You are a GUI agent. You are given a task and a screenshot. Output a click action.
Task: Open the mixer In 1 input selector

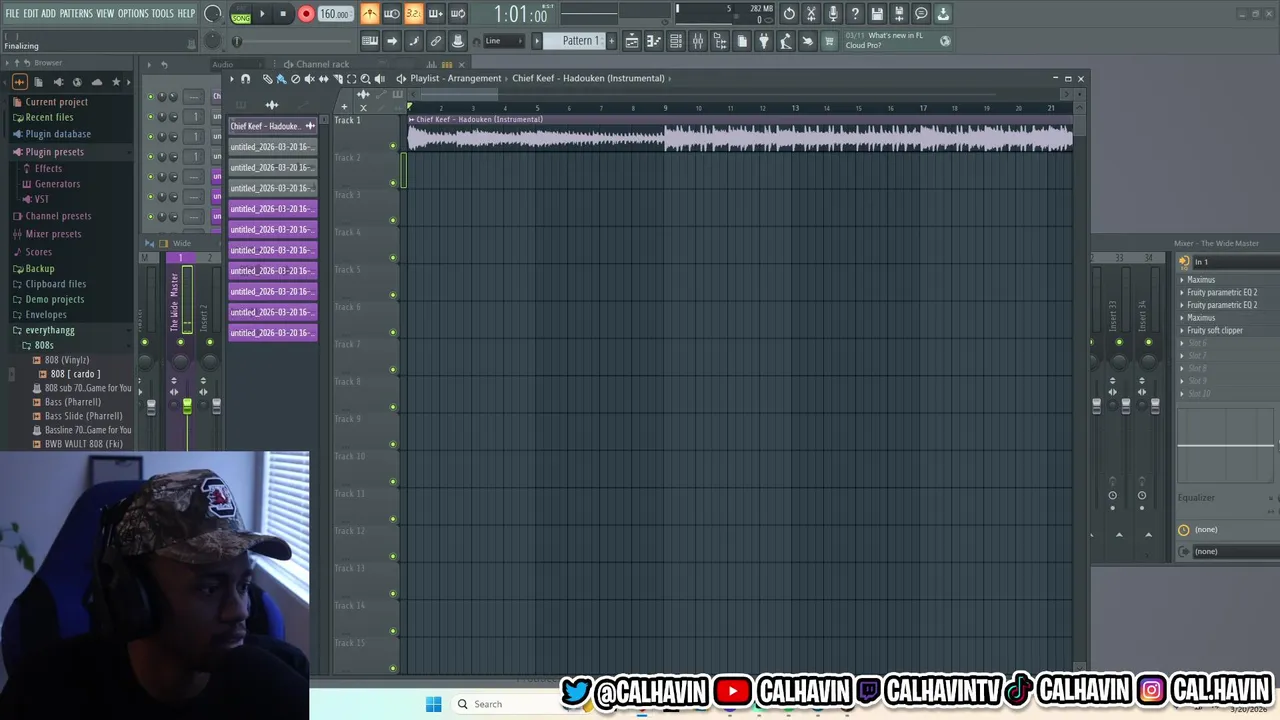click(x=1235, y=262)
